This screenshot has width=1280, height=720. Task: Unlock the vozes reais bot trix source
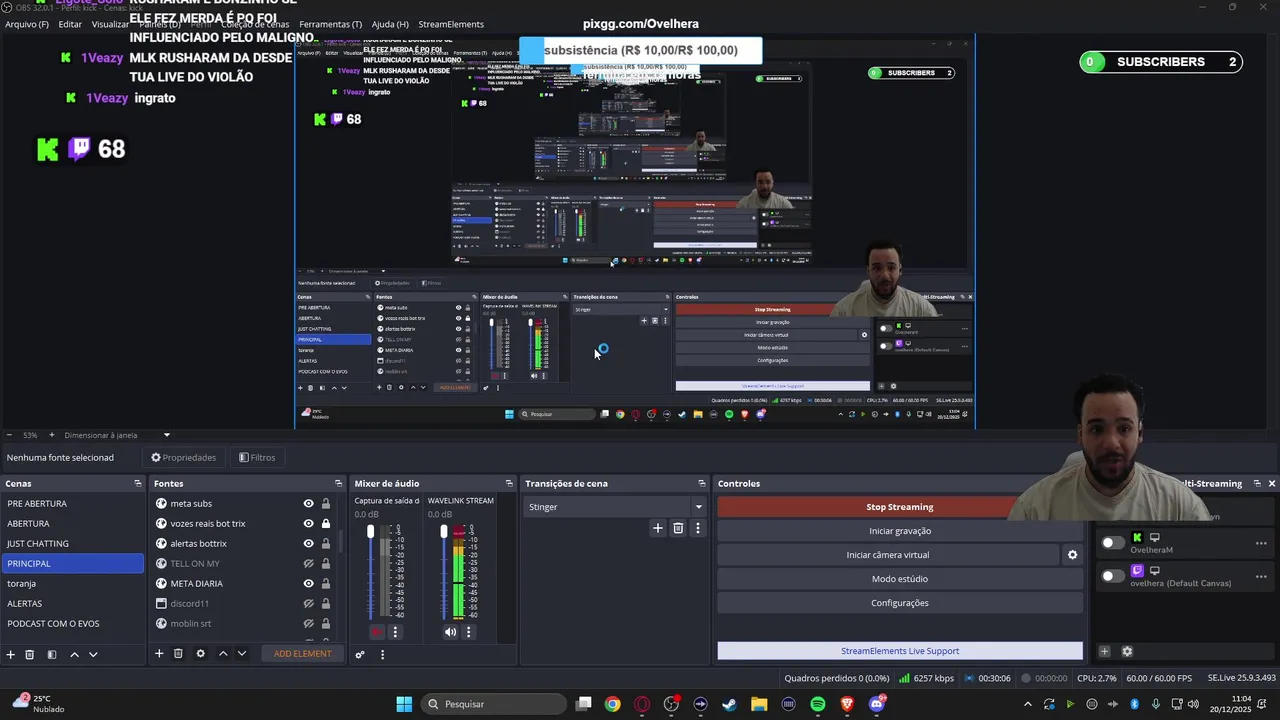click(326, 524)
